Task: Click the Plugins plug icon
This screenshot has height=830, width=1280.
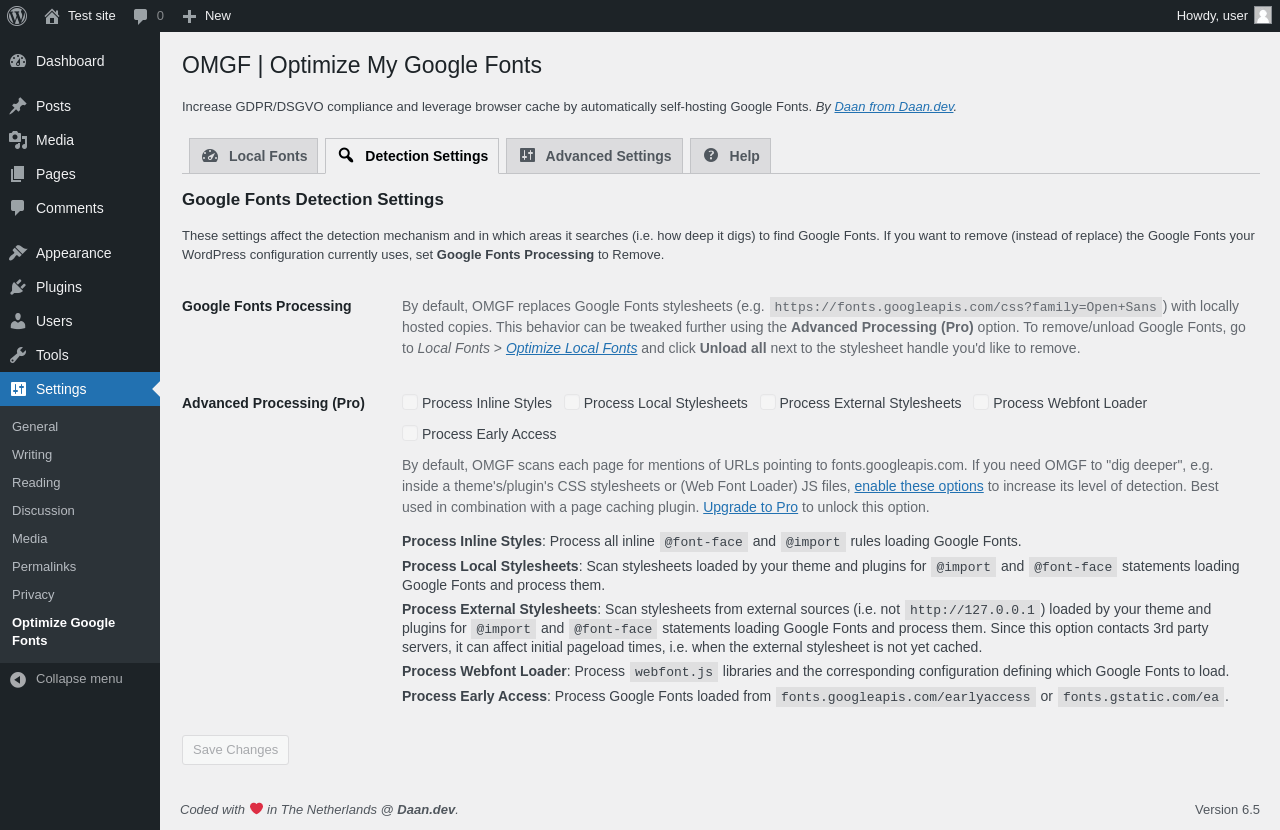Action: (18, 287)
